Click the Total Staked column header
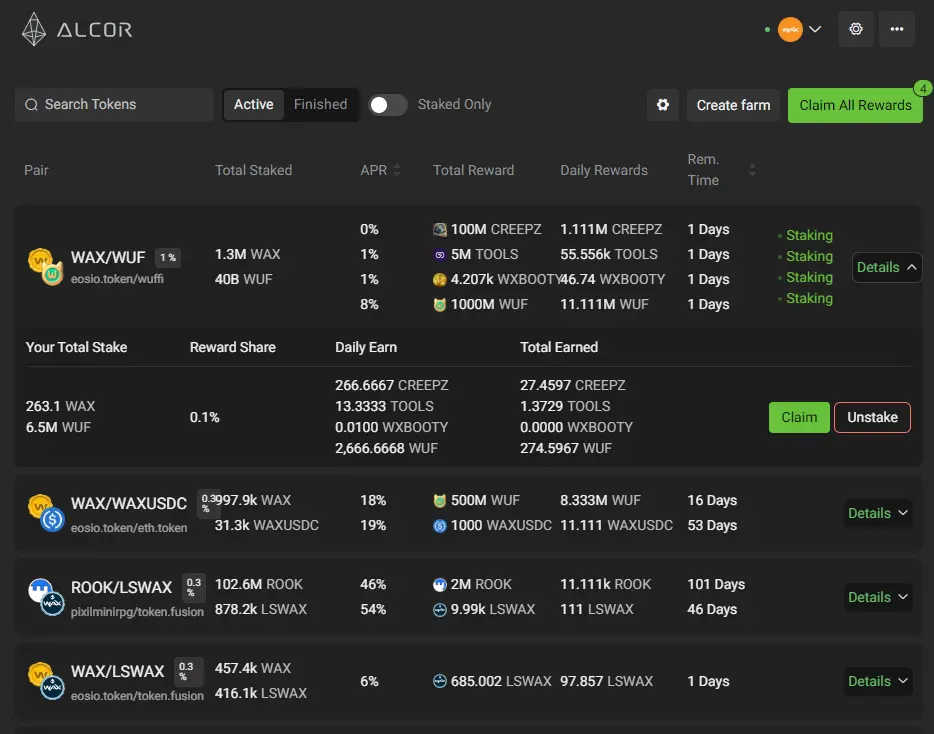Screen dimensions: 934x734 click(253, 170)
